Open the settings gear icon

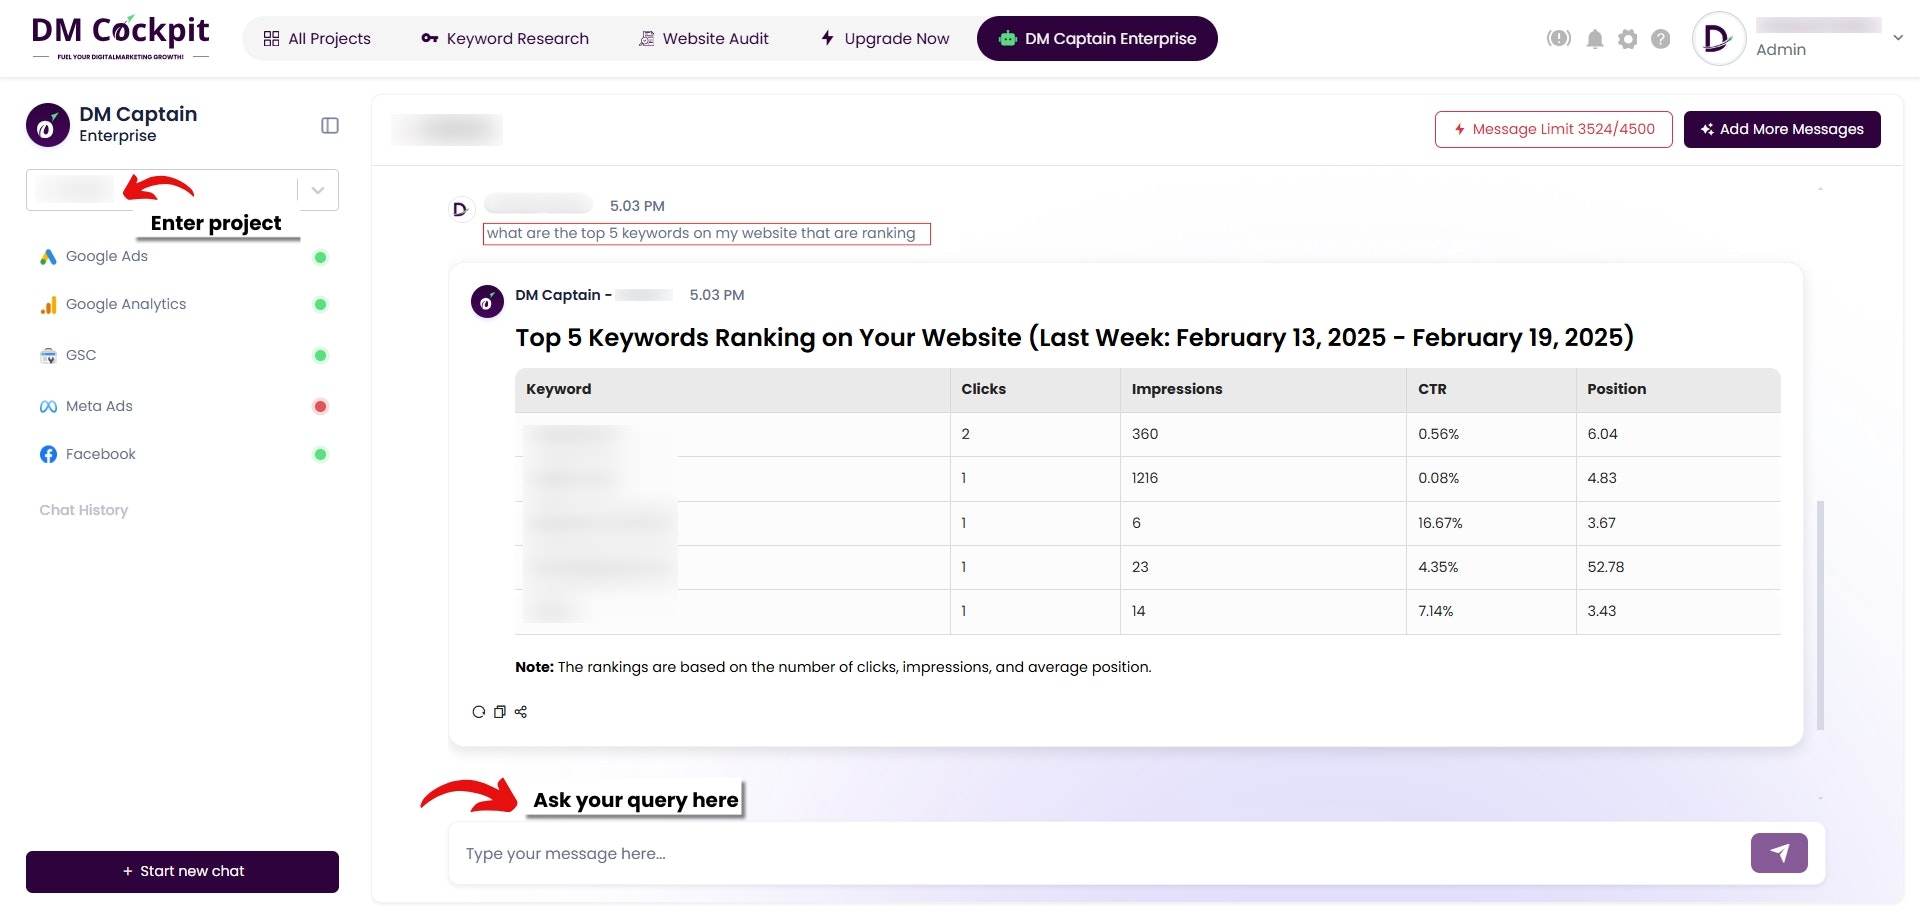click(1628, 39)
